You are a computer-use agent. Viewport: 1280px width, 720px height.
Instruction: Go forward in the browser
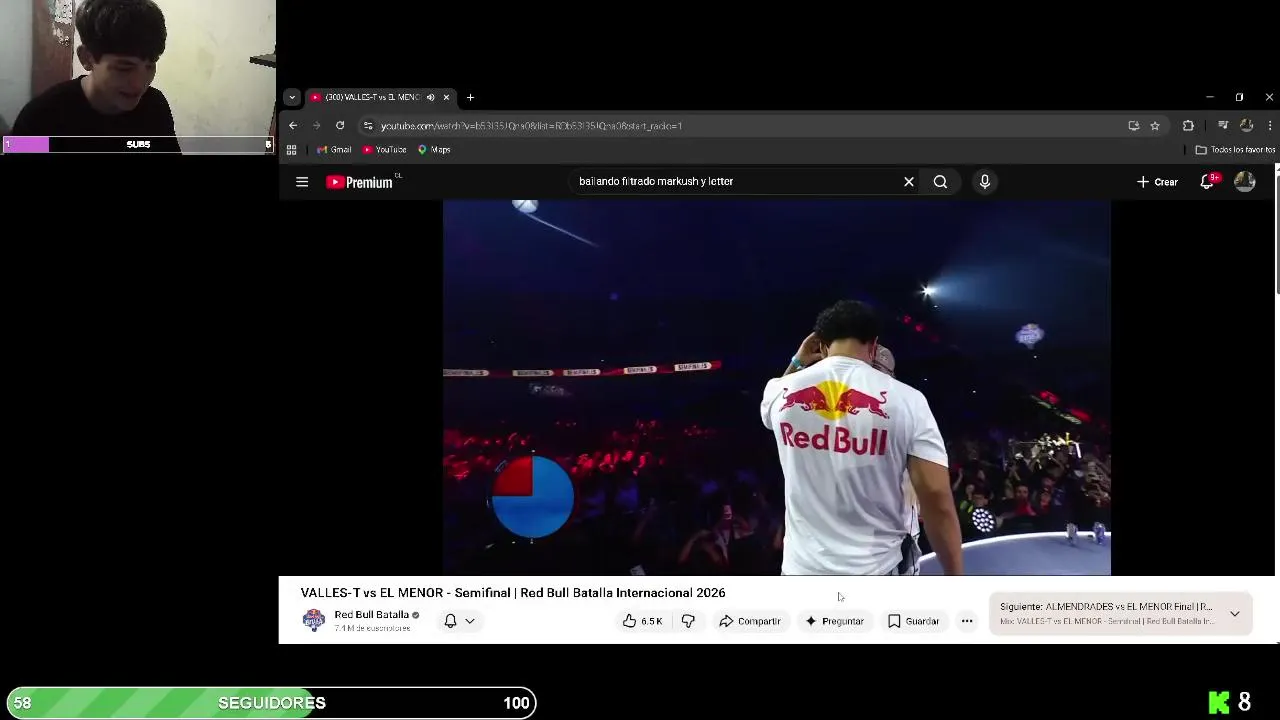[317, 126]
